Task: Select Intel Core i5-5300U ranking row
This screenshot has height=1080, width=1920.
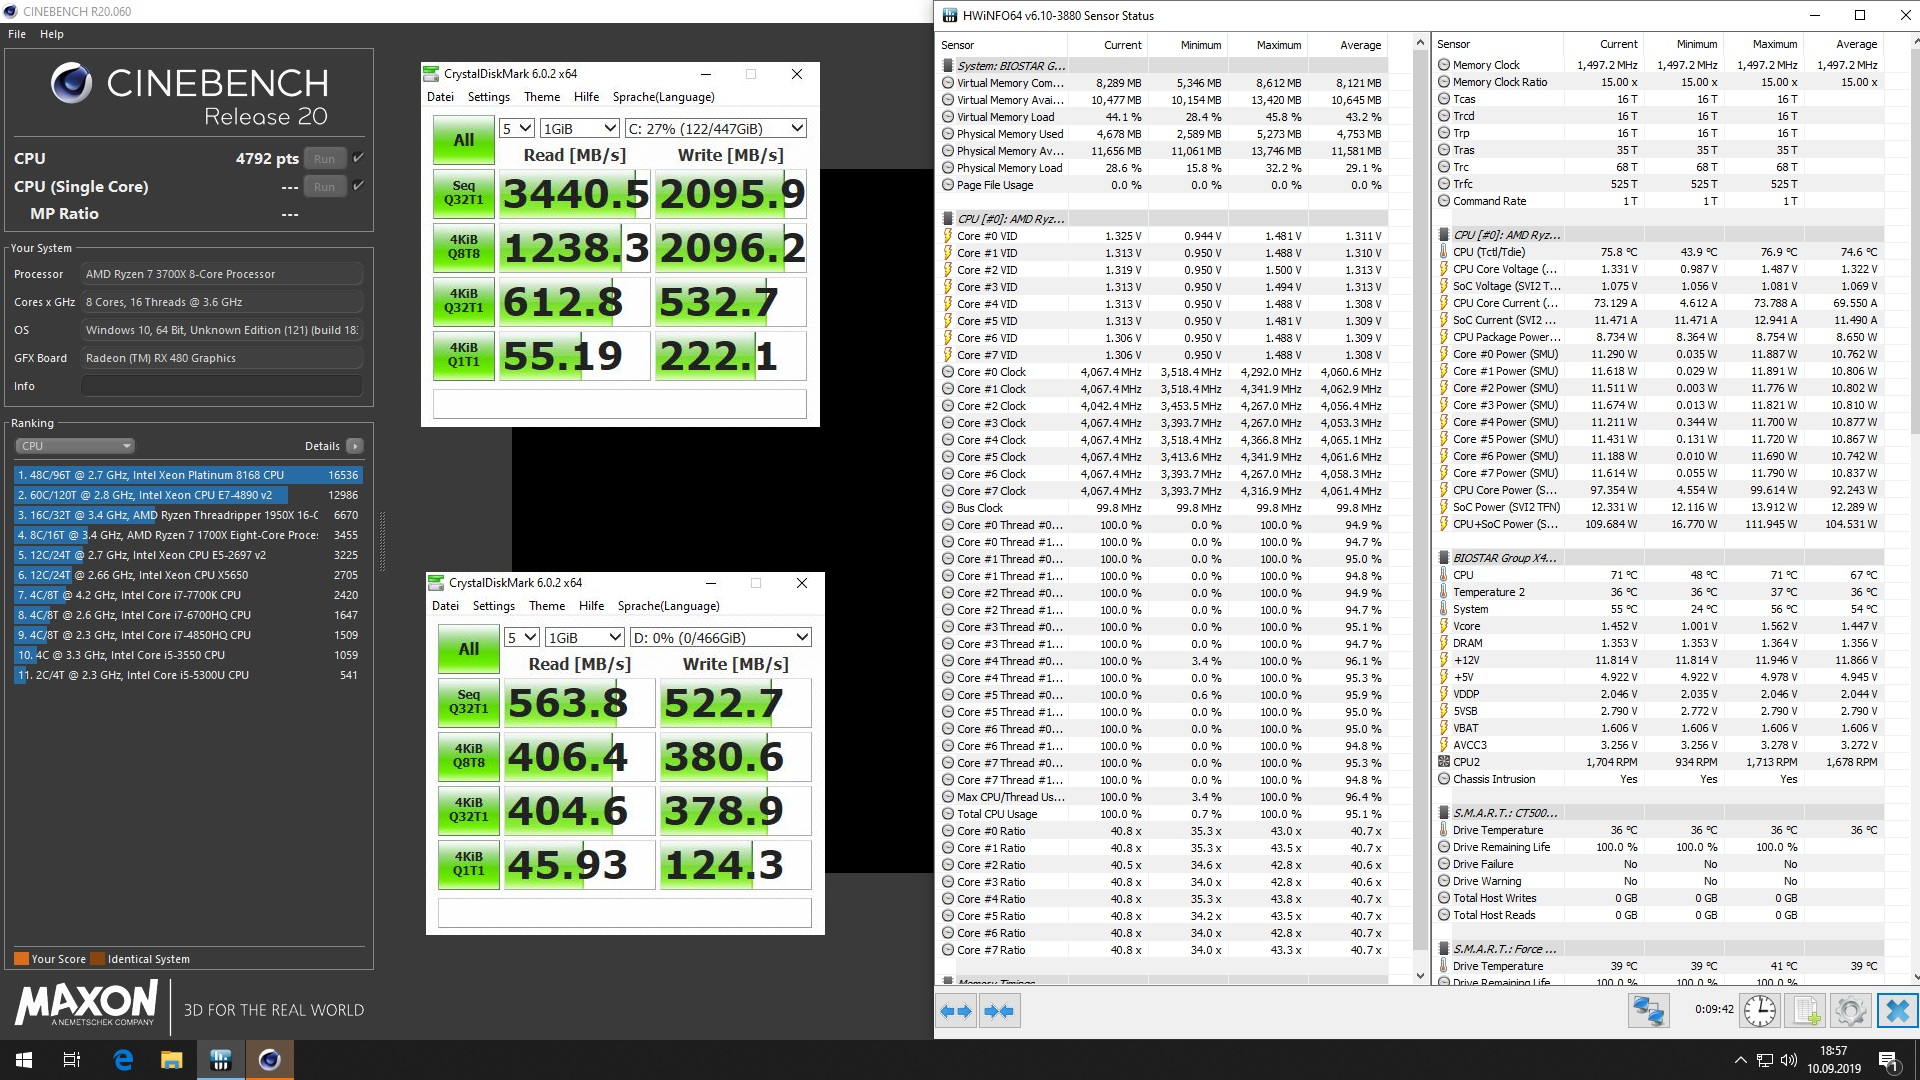Action: point(188,675)
